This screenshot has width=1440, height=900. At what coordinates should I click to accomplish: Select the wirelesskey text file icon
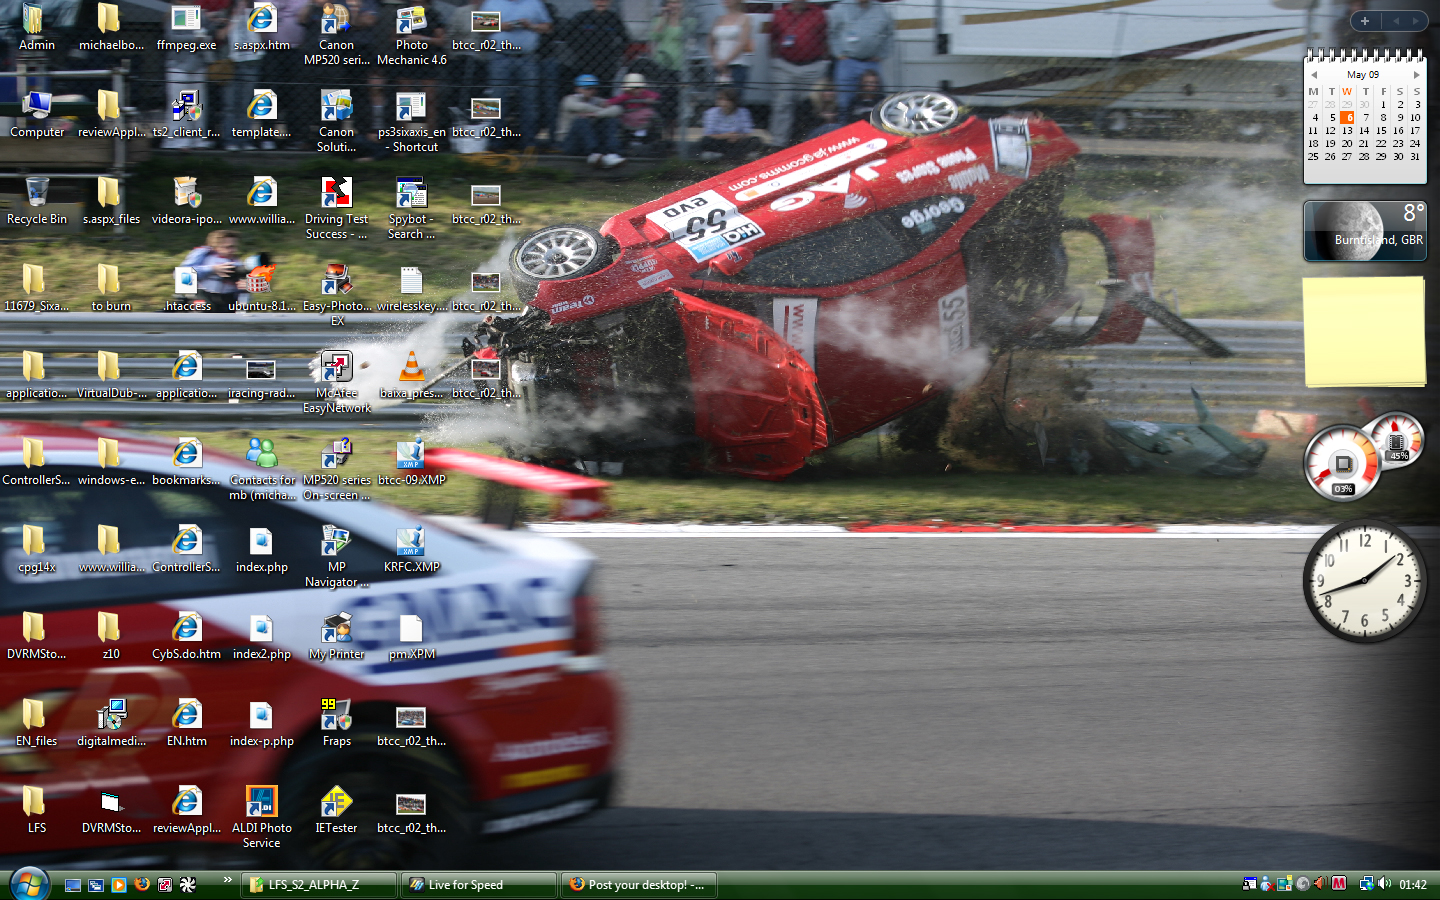coord(411,289)
